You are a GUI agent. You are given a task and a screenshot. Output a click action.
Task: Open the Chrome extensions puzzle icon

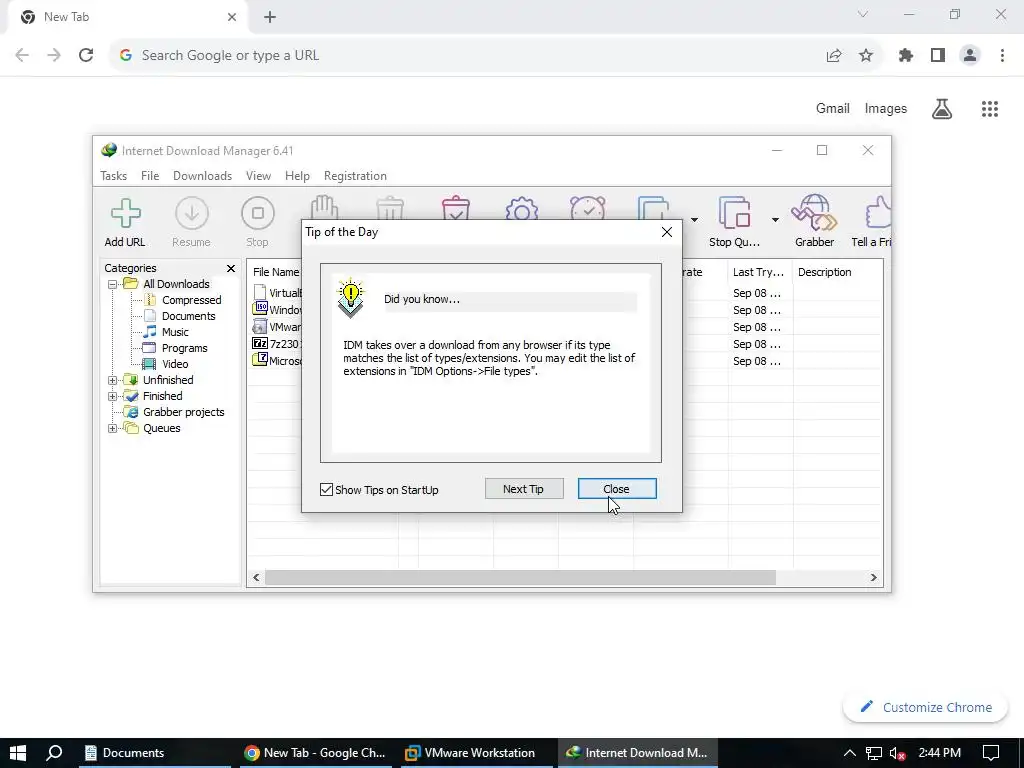906,56
